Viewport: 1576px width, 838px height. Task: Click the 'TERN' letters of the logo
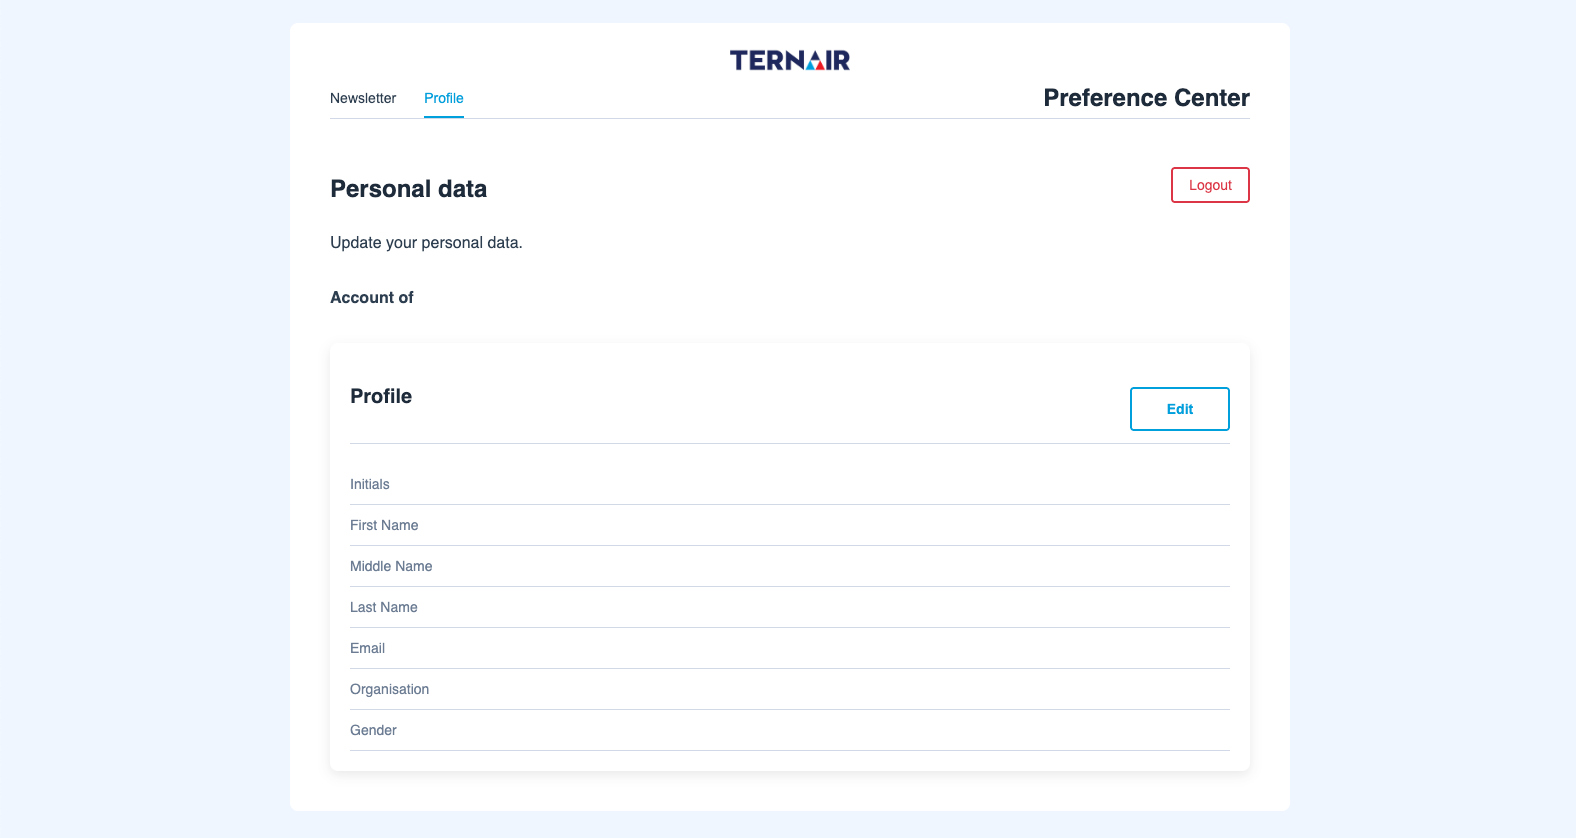(x=767, y=60)
